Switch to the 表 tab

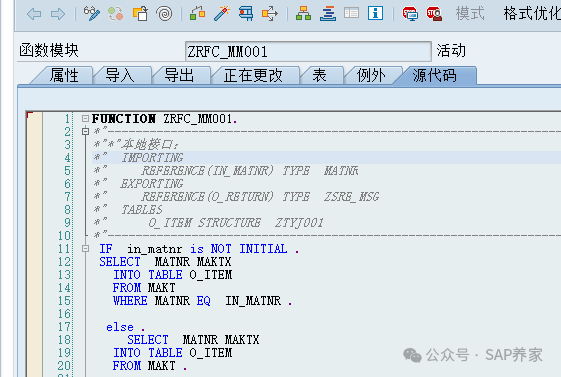click(319, 75)
